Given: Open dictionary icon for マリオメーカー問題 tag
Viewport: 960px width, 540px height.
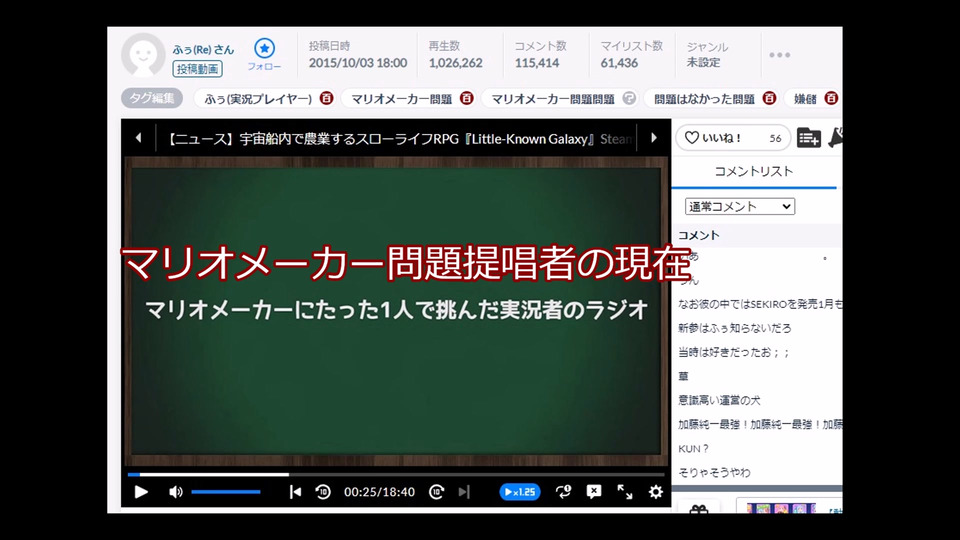Looking at the screenshot, I should (x=467, y=98).
